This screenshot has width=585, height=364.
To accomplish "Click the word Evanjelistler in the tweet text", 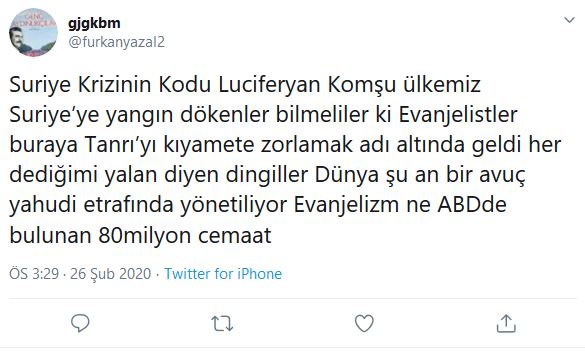I will 458,115.
